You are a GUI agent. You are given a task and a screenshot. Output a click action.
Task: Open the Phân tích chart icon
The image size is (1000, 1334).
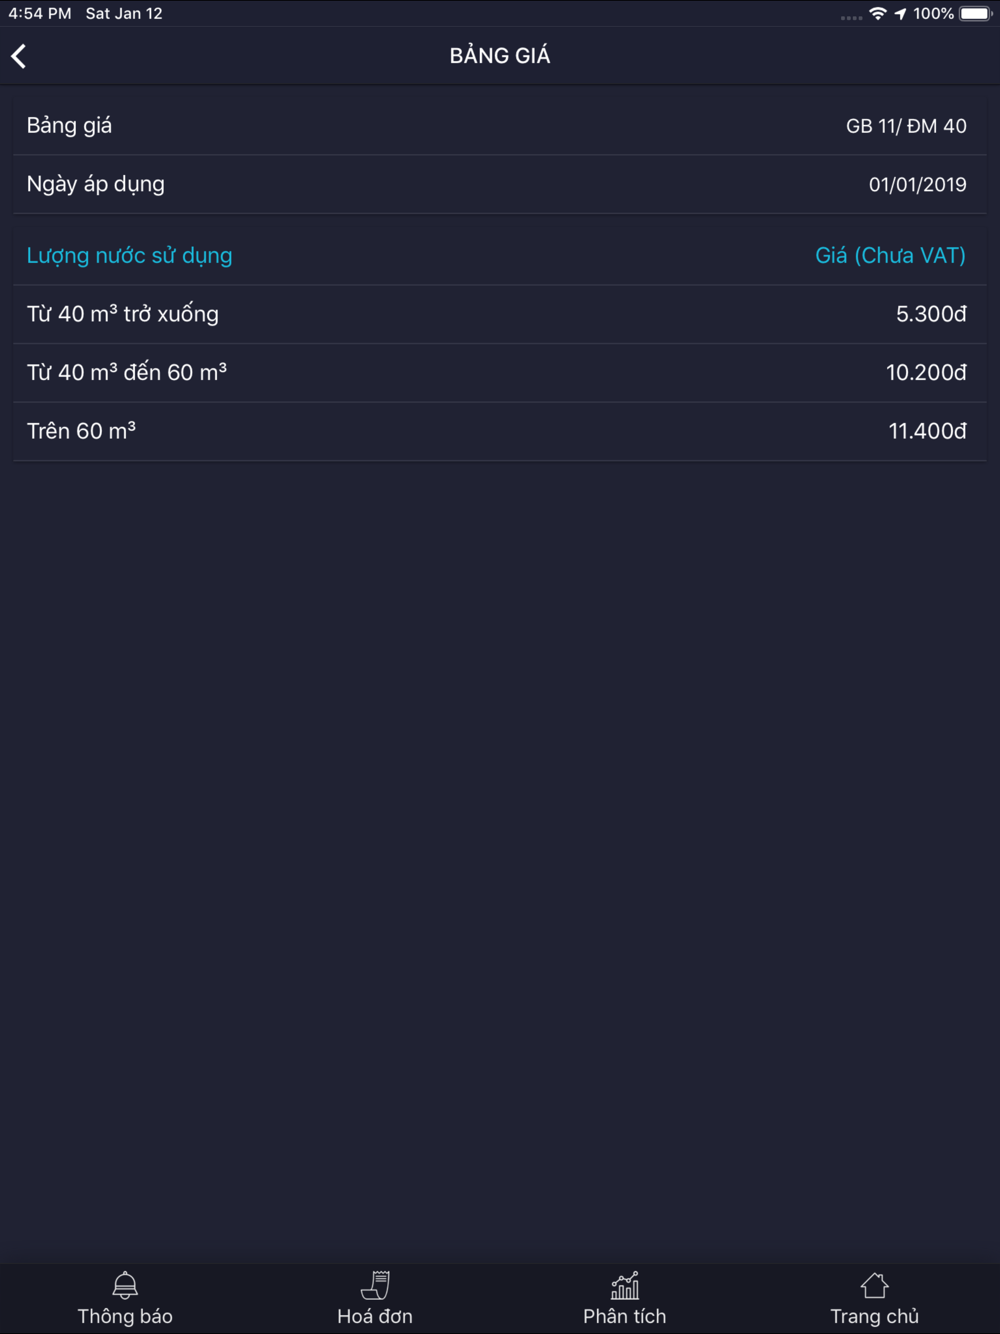click(x=625, y=1284)
